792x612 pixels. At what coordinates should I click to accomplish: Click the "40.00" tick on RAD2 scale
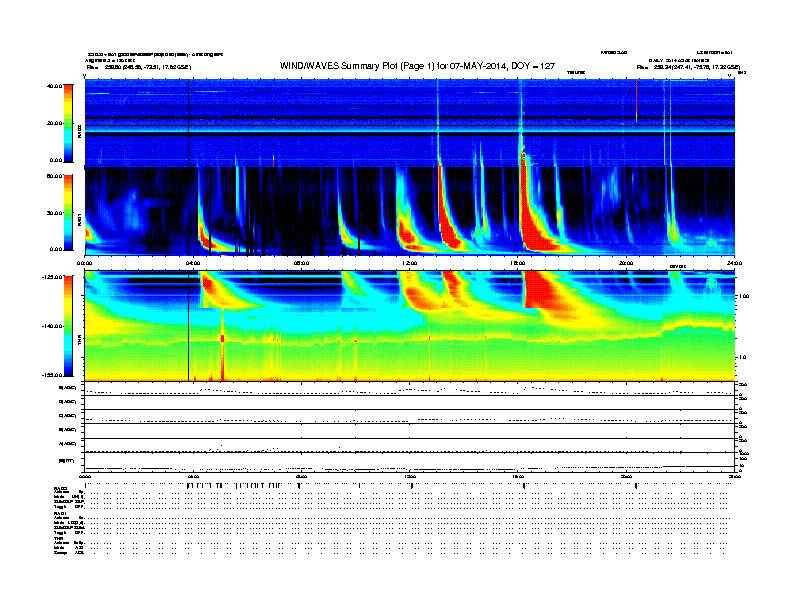[55, 86]
